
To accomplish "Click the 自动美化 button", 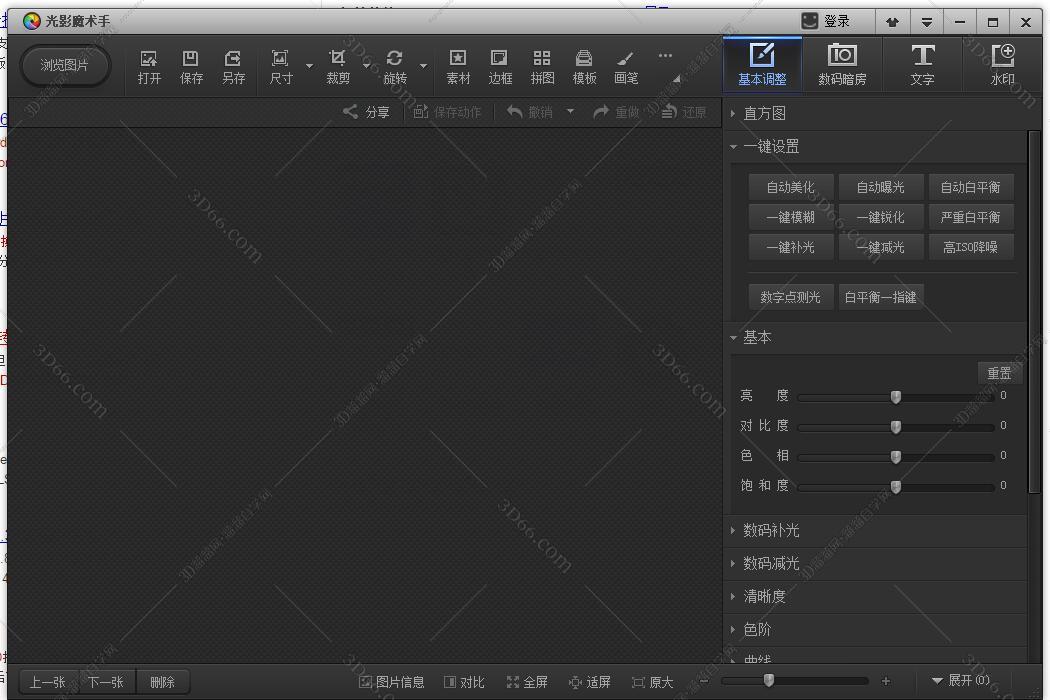I will (x=790, y=187).
